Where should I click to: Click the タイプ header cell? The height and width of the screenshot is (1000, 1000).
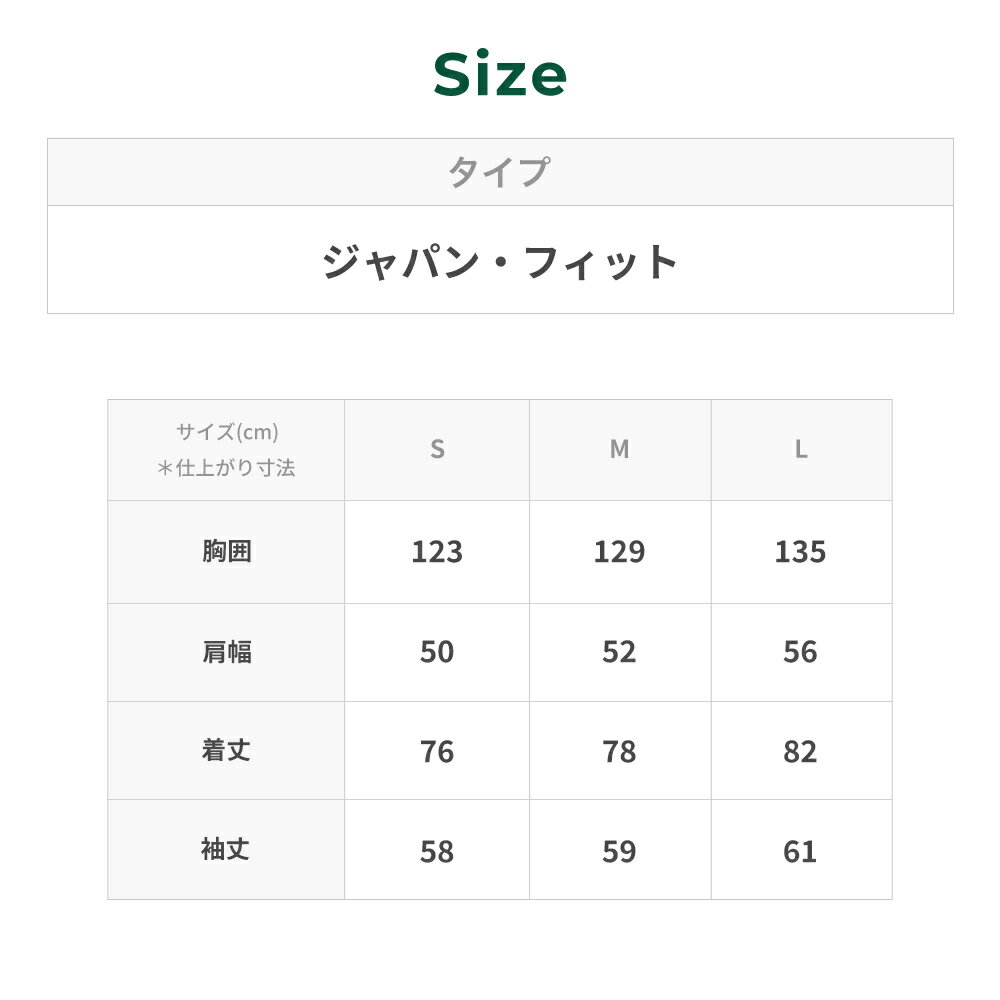point(499,172)
